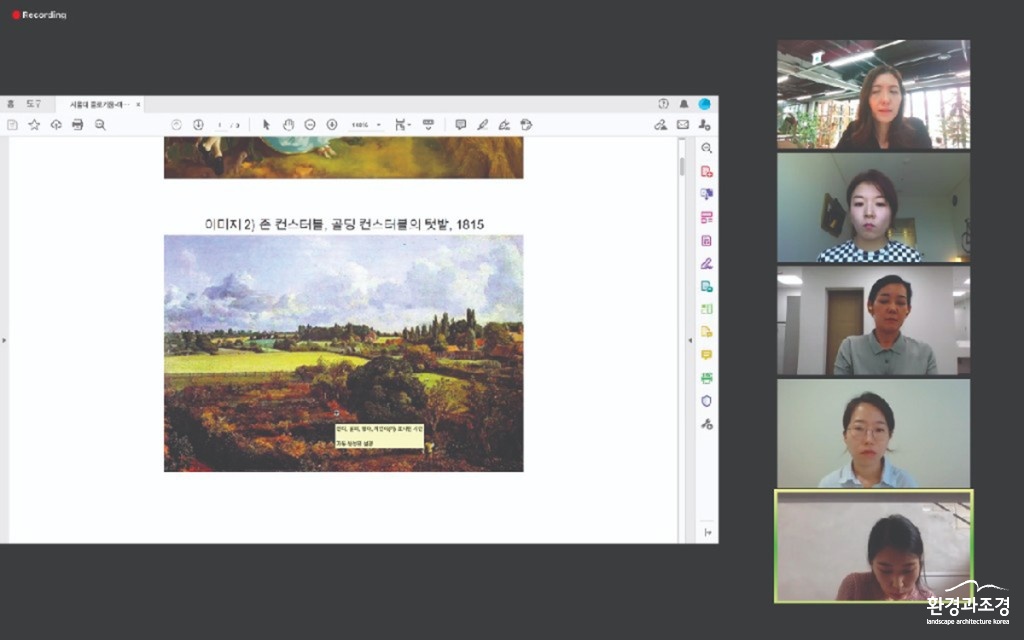Click the vertical scrollbar thumb of the document
1024x640 pixels.
click(682, 166)
